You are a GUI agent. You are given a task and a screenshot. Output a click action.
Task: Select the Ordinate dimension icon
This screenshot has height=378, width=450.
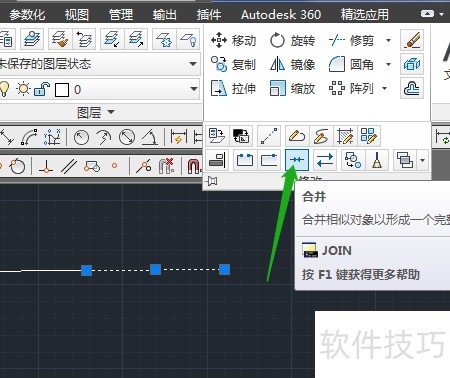[x=52, y=137]
